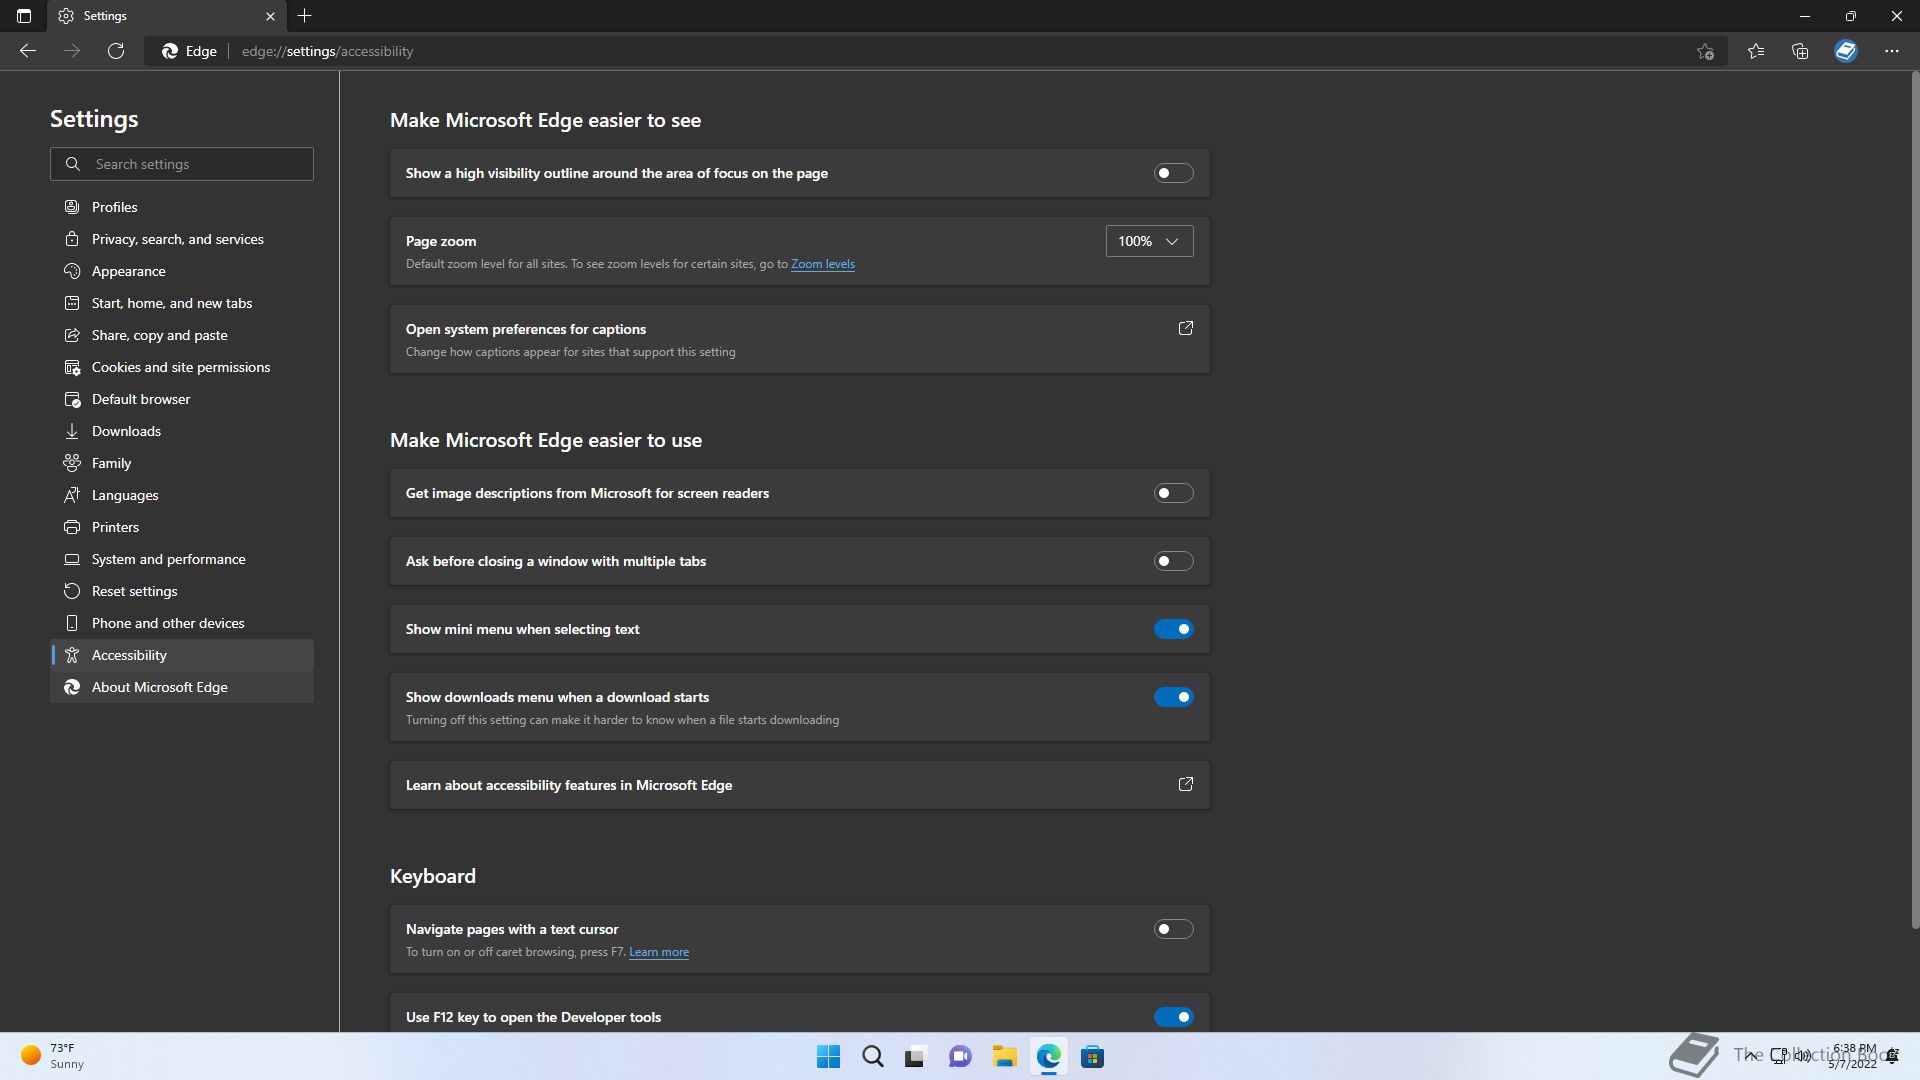
Task: Close the Settings tab
Action: (x=270, y=16)
